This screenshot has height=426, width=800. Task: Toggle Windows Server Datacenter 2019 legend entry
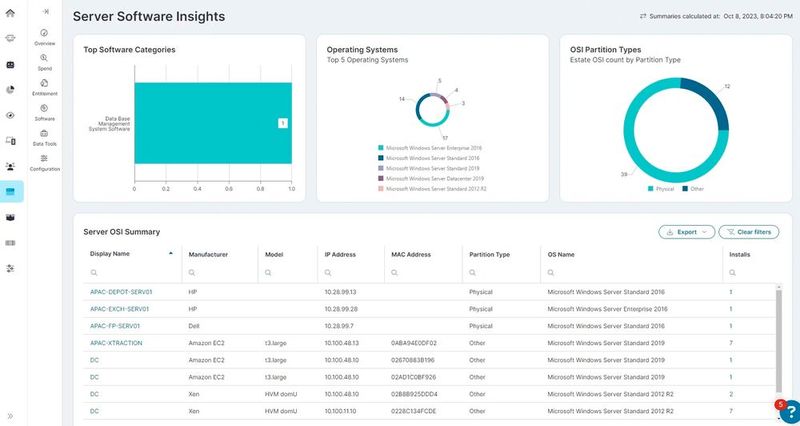pos(431,179)
